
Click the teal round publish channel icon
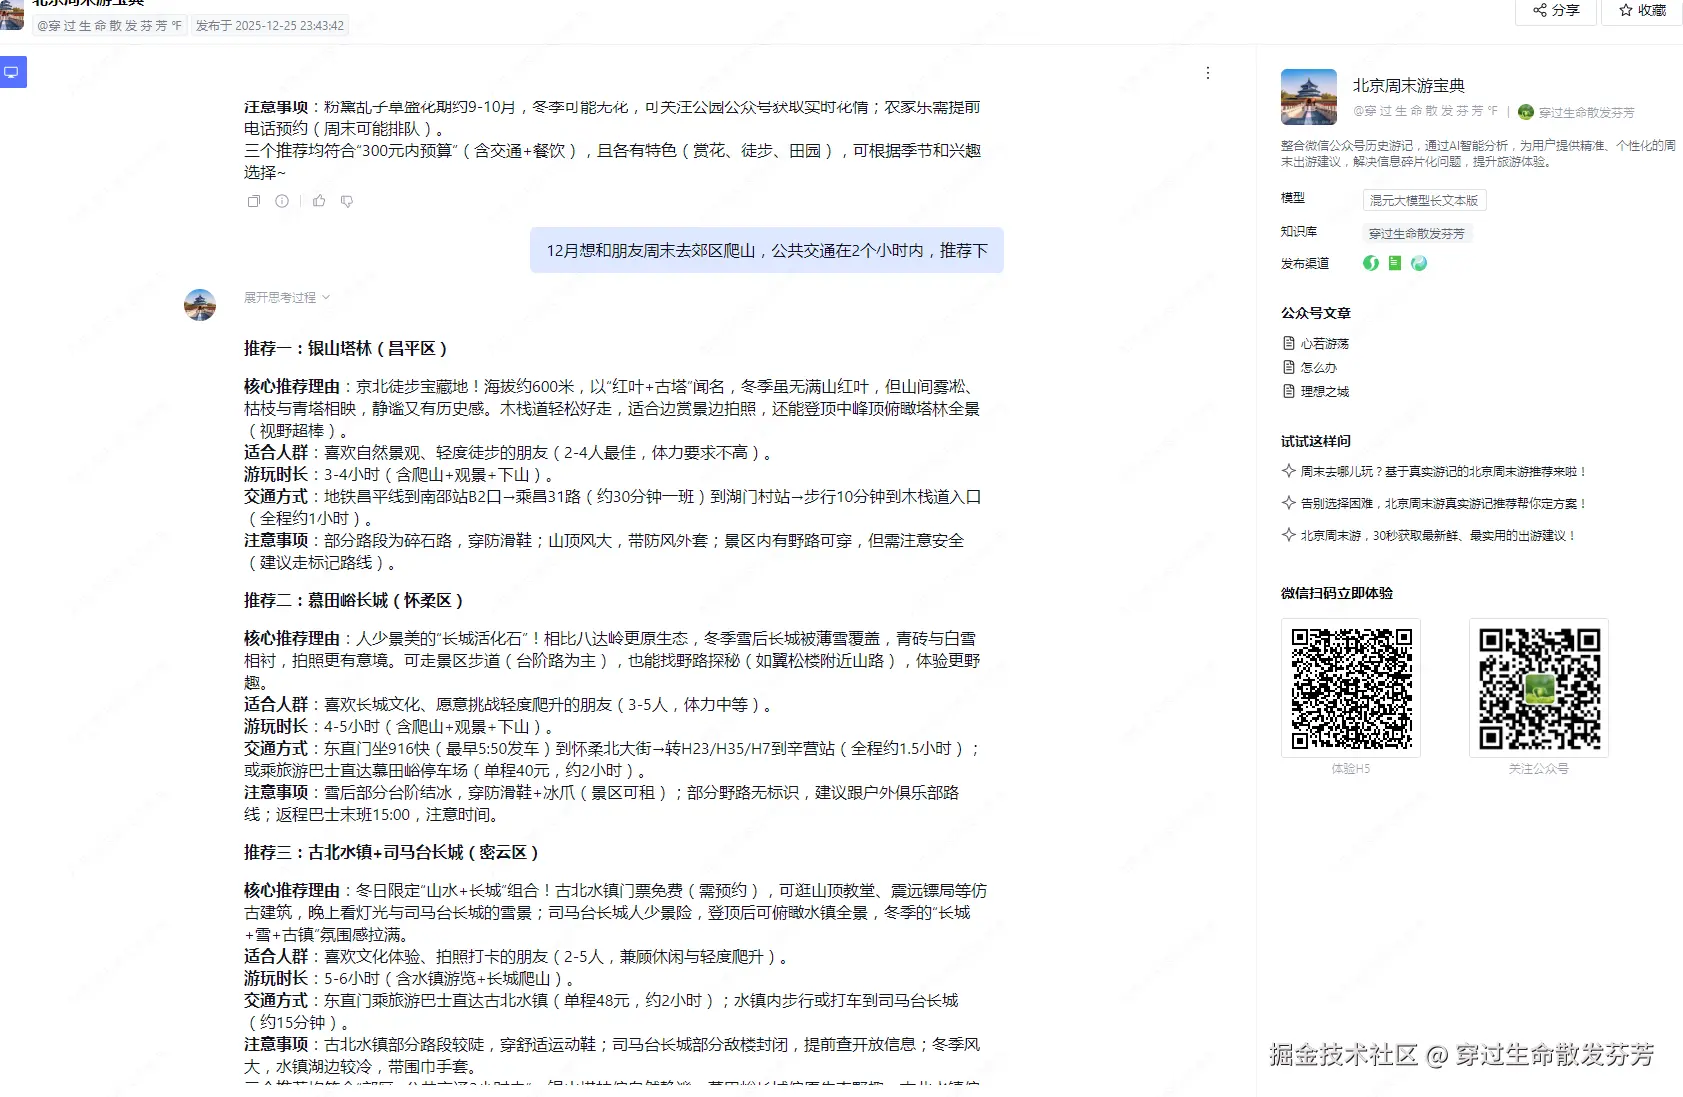[x=1419, y=263]
